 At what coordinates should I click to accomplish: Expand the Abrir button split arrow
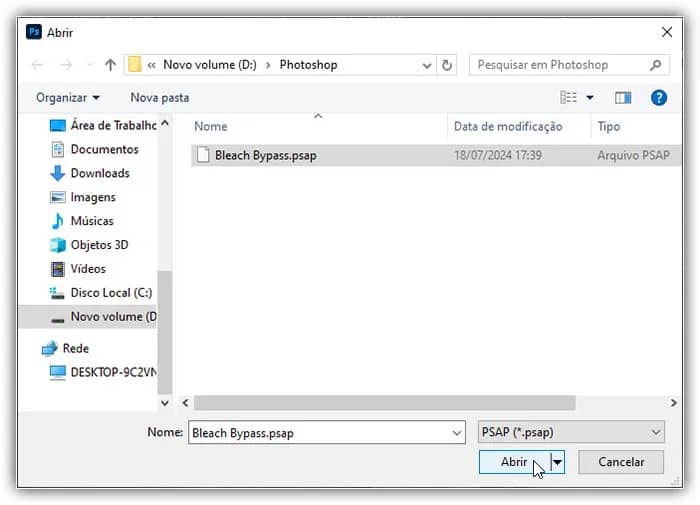[x=558, y=462]
